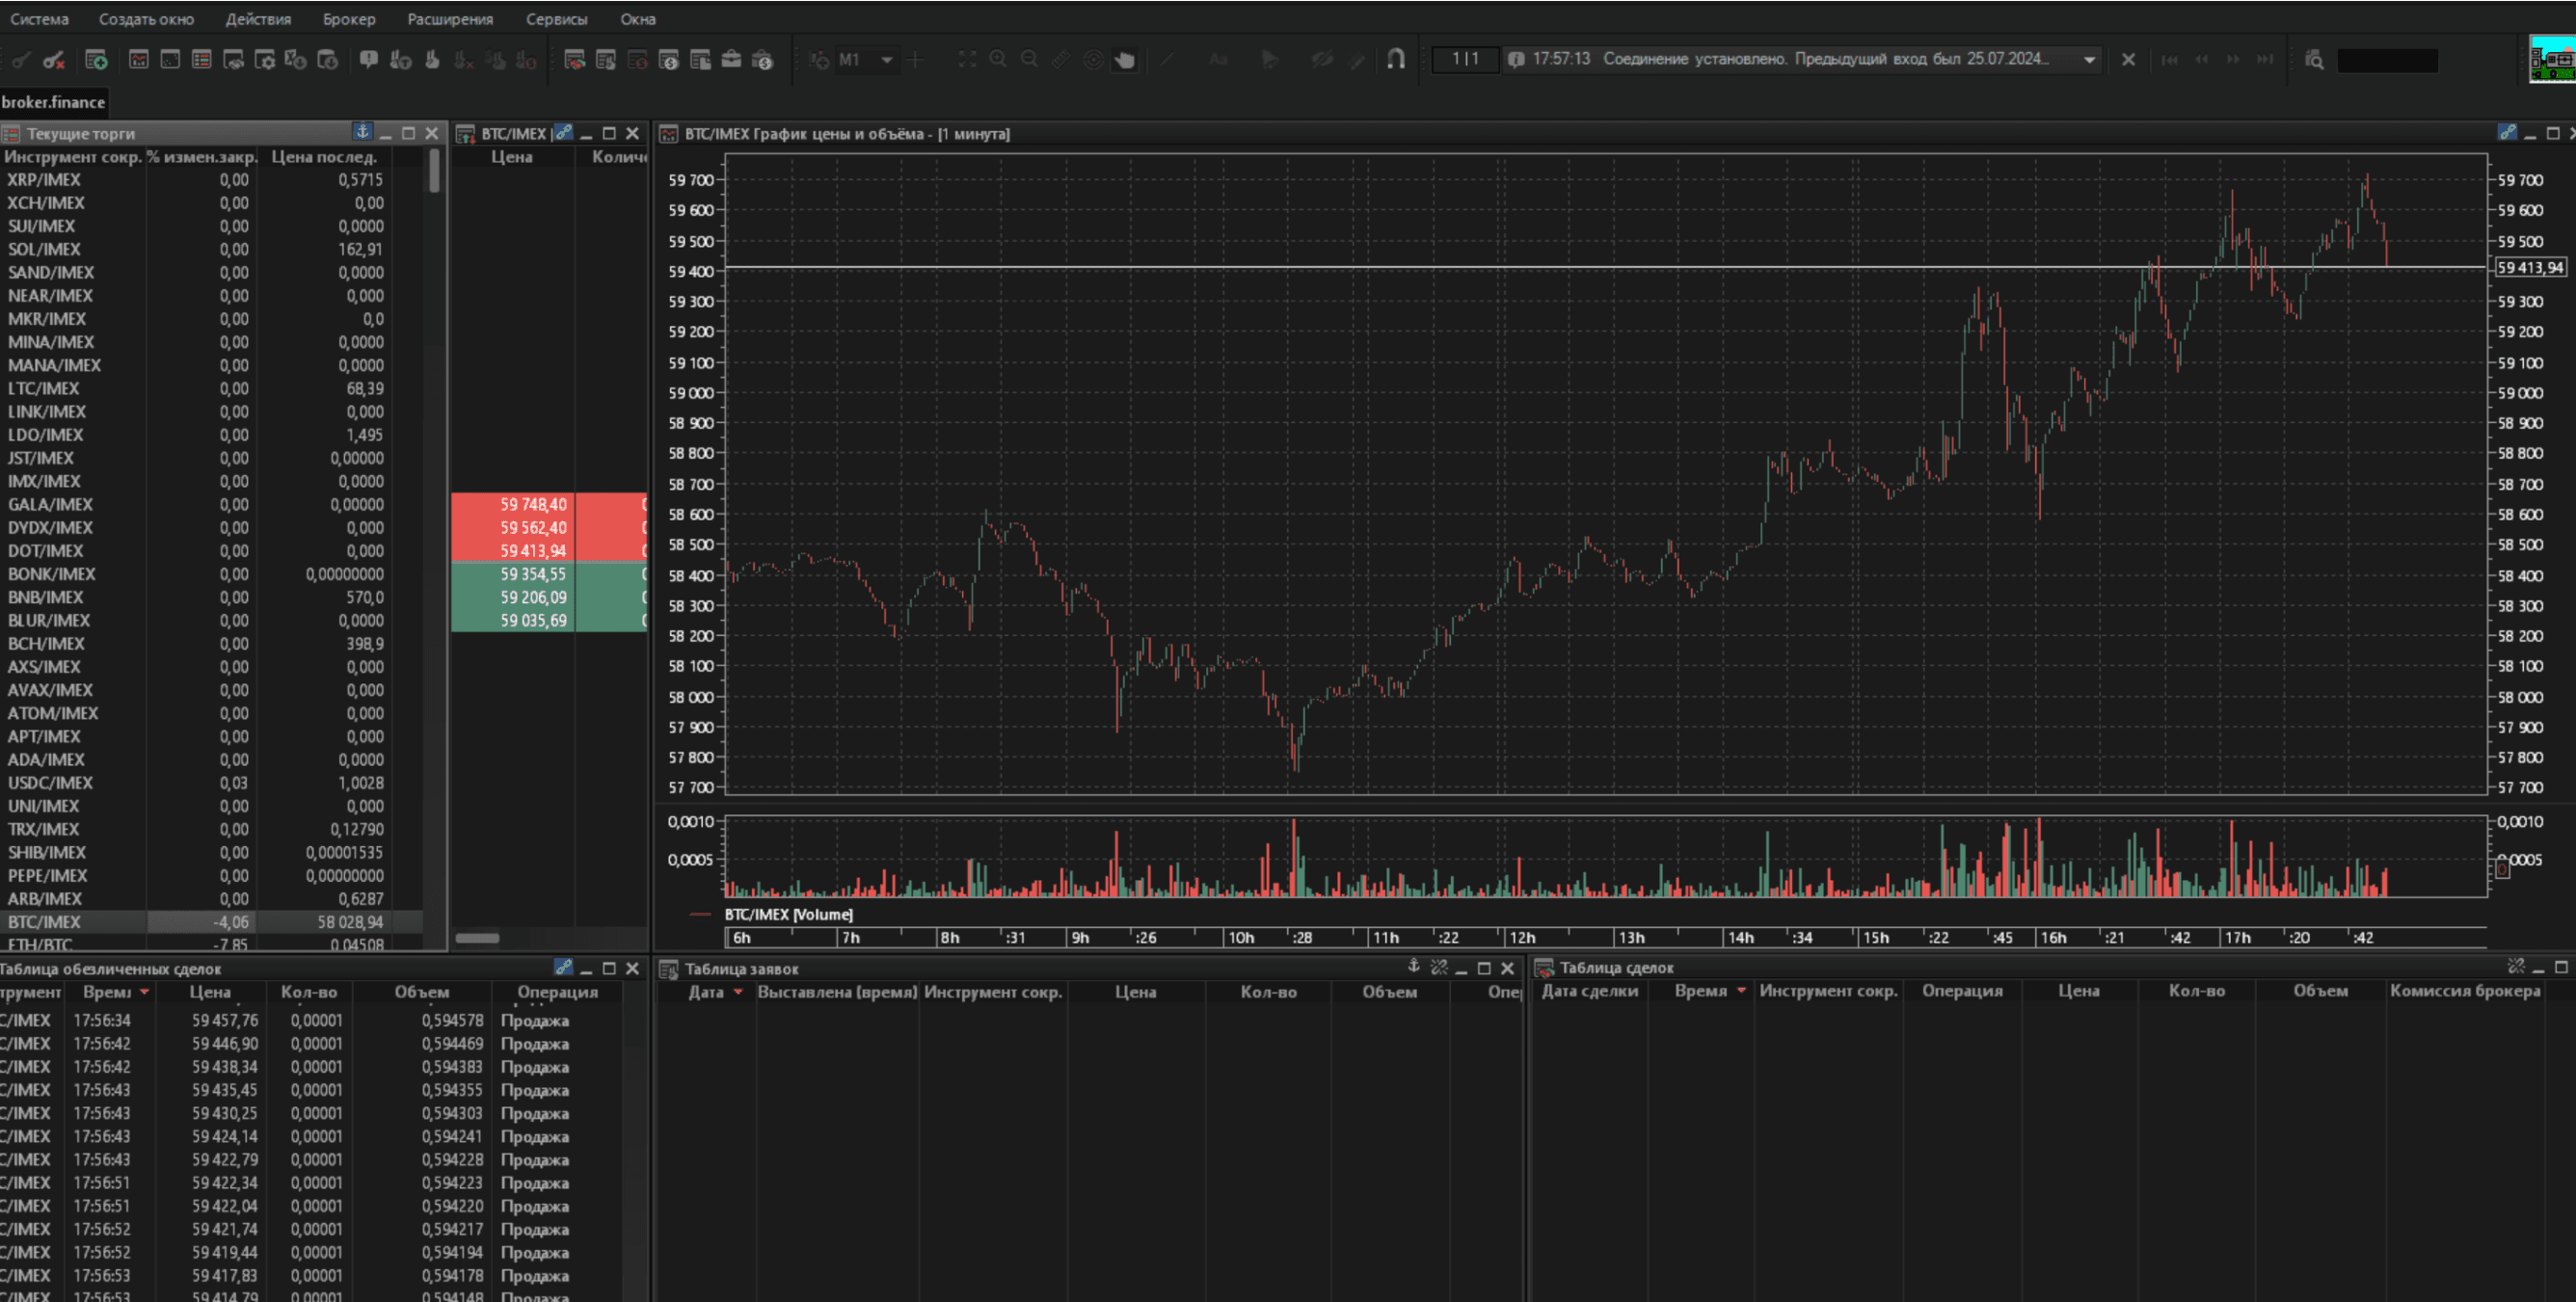Click the 1|1 field in toolbar
2576x1302 pixels.
1465,59
